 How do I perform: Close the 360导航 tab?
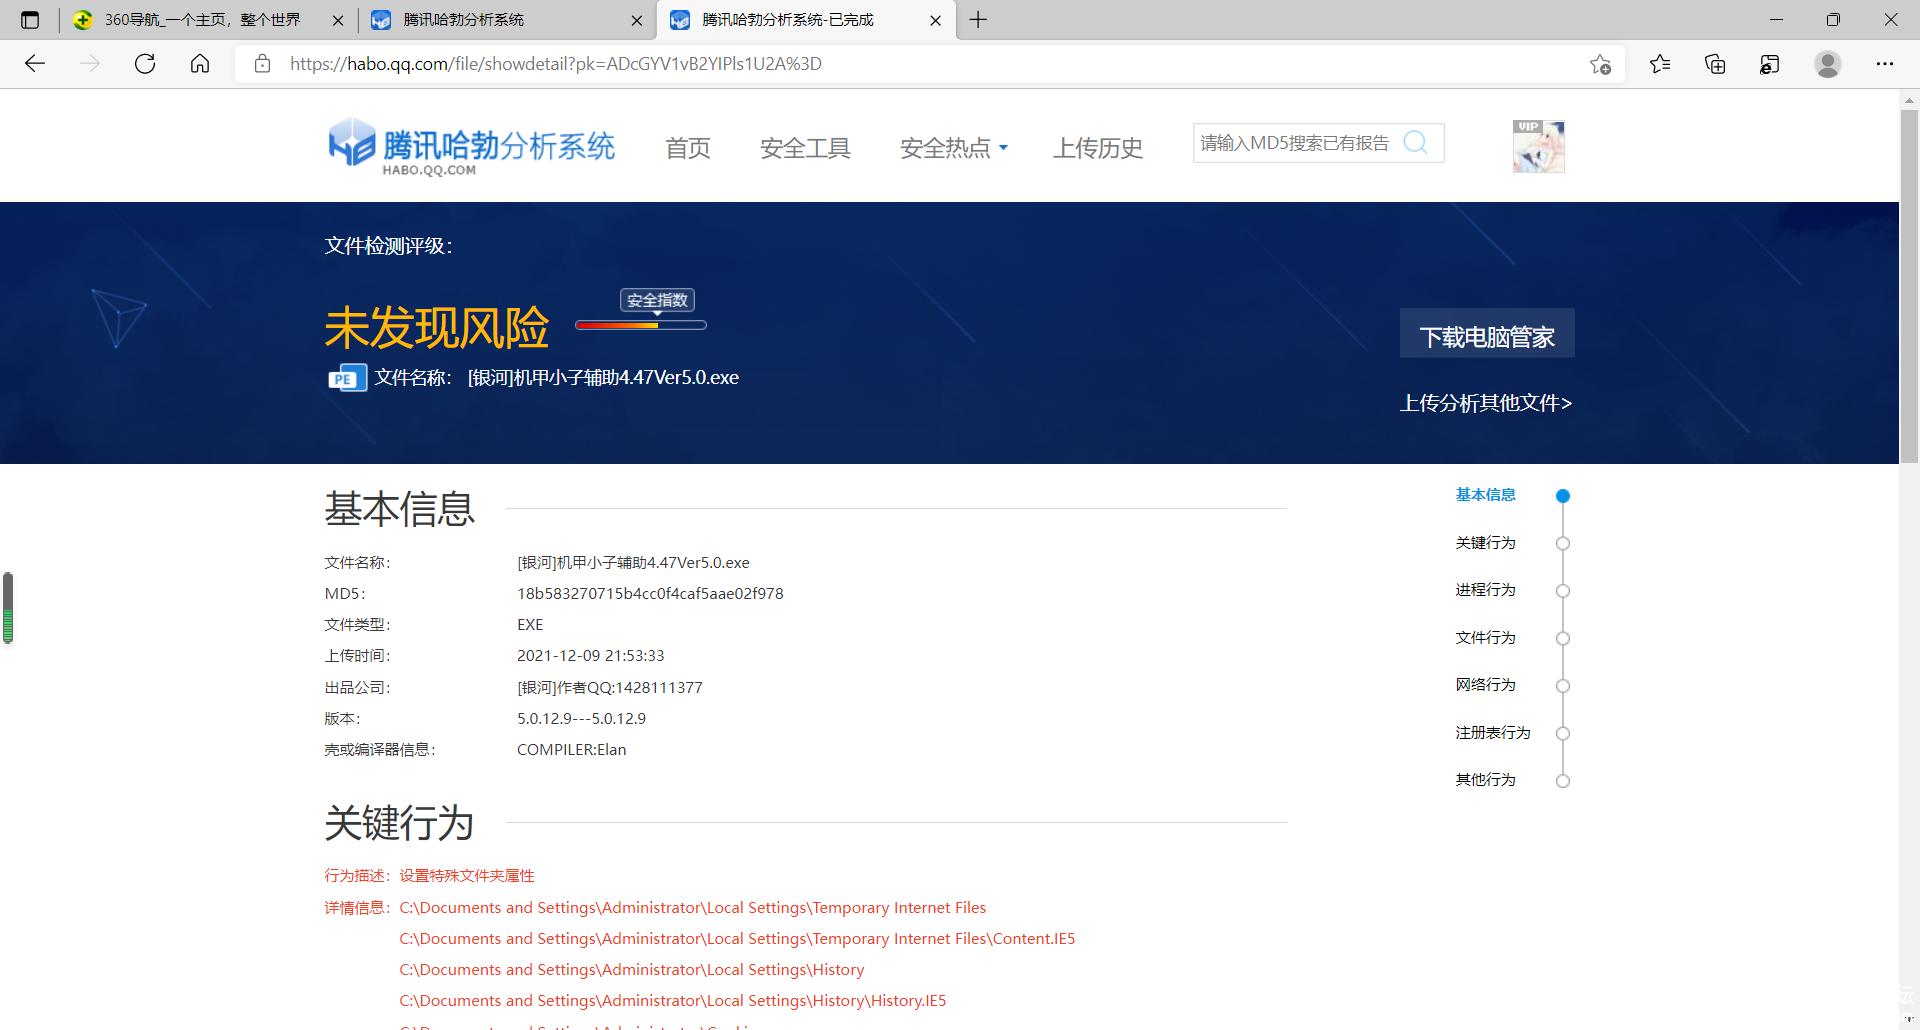(338, 20)
